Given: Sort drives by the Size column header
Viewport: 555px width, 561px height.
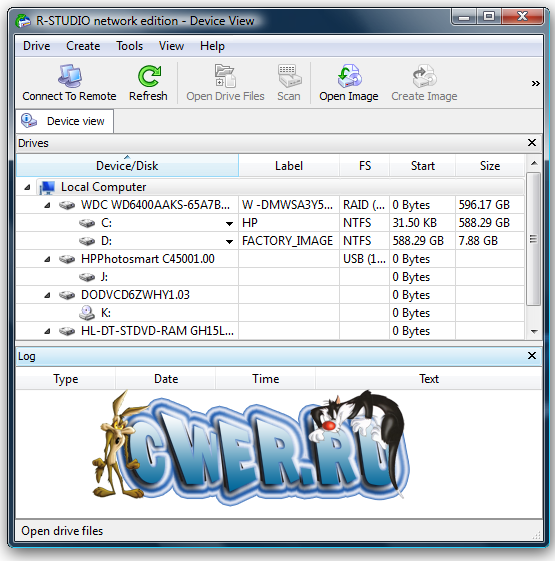Looking at the screenshot, I should 490,166.
